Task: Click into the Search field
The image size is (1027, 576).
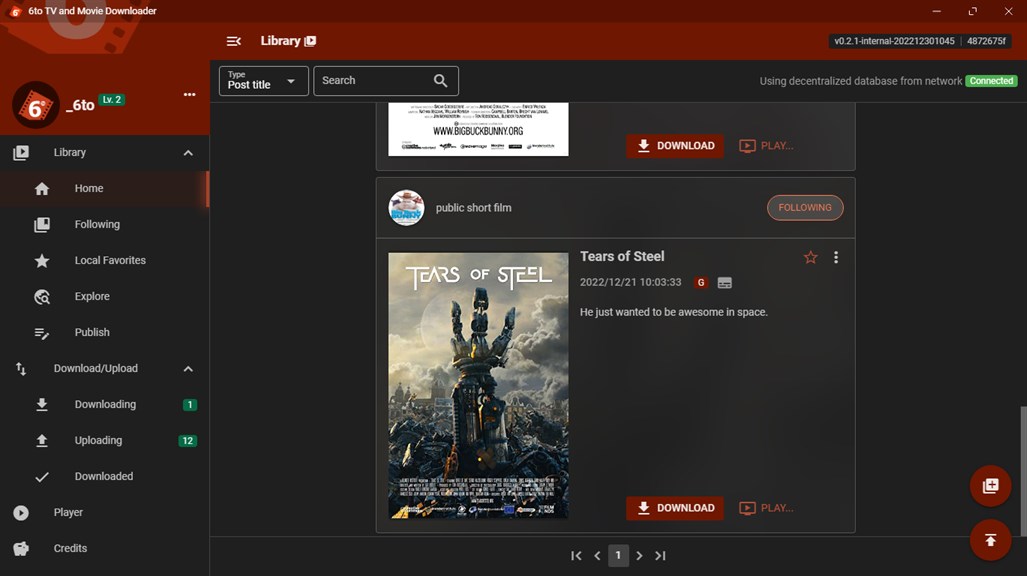Action: [386, 81]
